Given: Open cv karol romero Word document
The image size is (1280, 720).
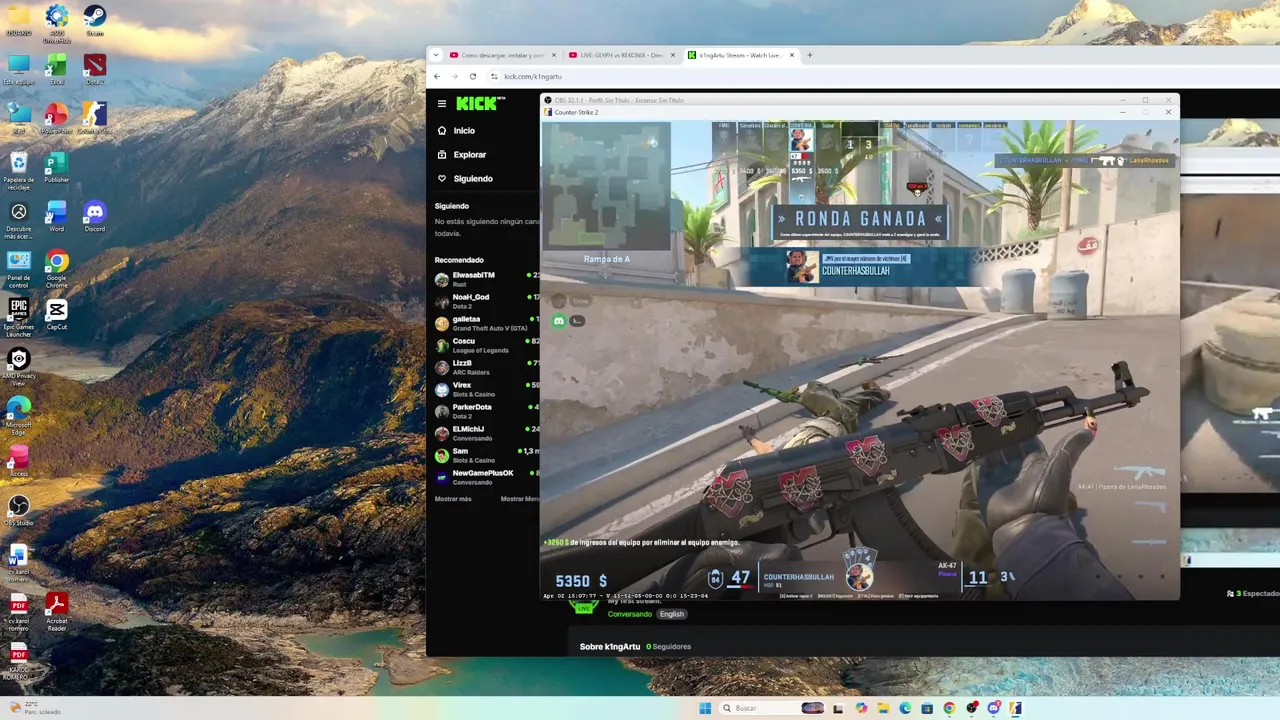Looking at the screenshot, I should [x=19, y=564].
